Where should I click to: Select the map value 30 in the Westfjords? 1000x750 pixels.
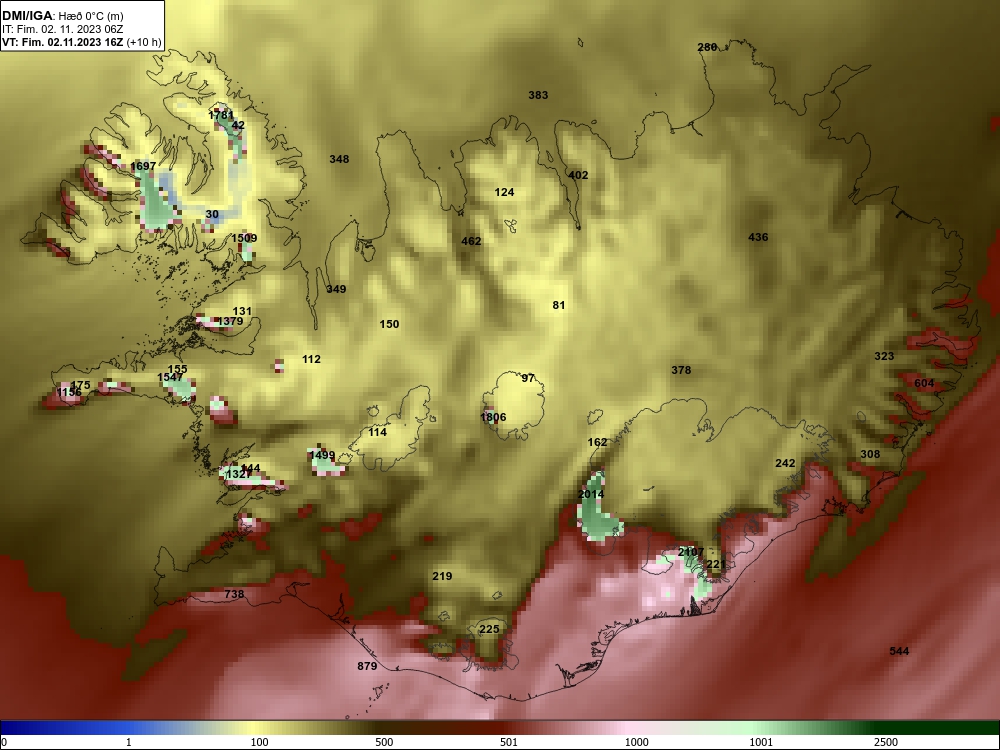pos(212,215)
